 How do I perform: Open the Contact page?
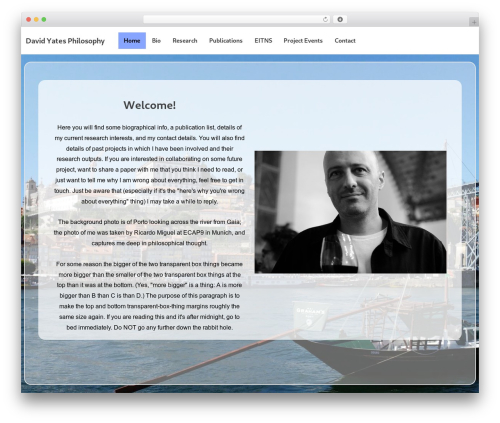[345, 41]
